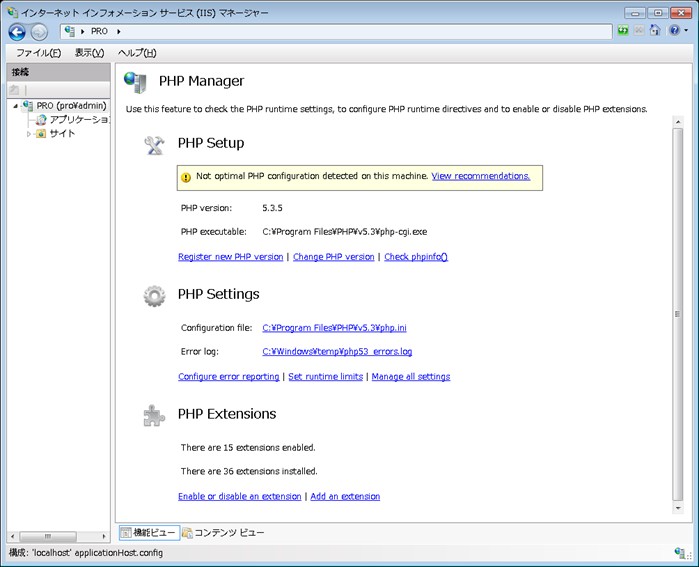Click the connections pane horizontal scrollbar thumb
699x567 pixels.
click(x=48, y=536)
